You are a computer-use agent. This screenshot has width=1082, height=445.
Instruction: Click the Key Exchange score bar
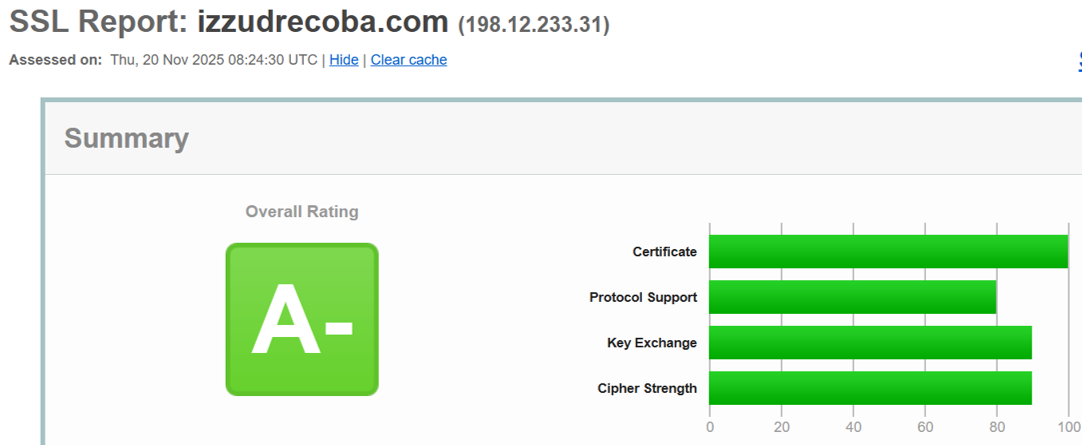[x=870, y=343]
